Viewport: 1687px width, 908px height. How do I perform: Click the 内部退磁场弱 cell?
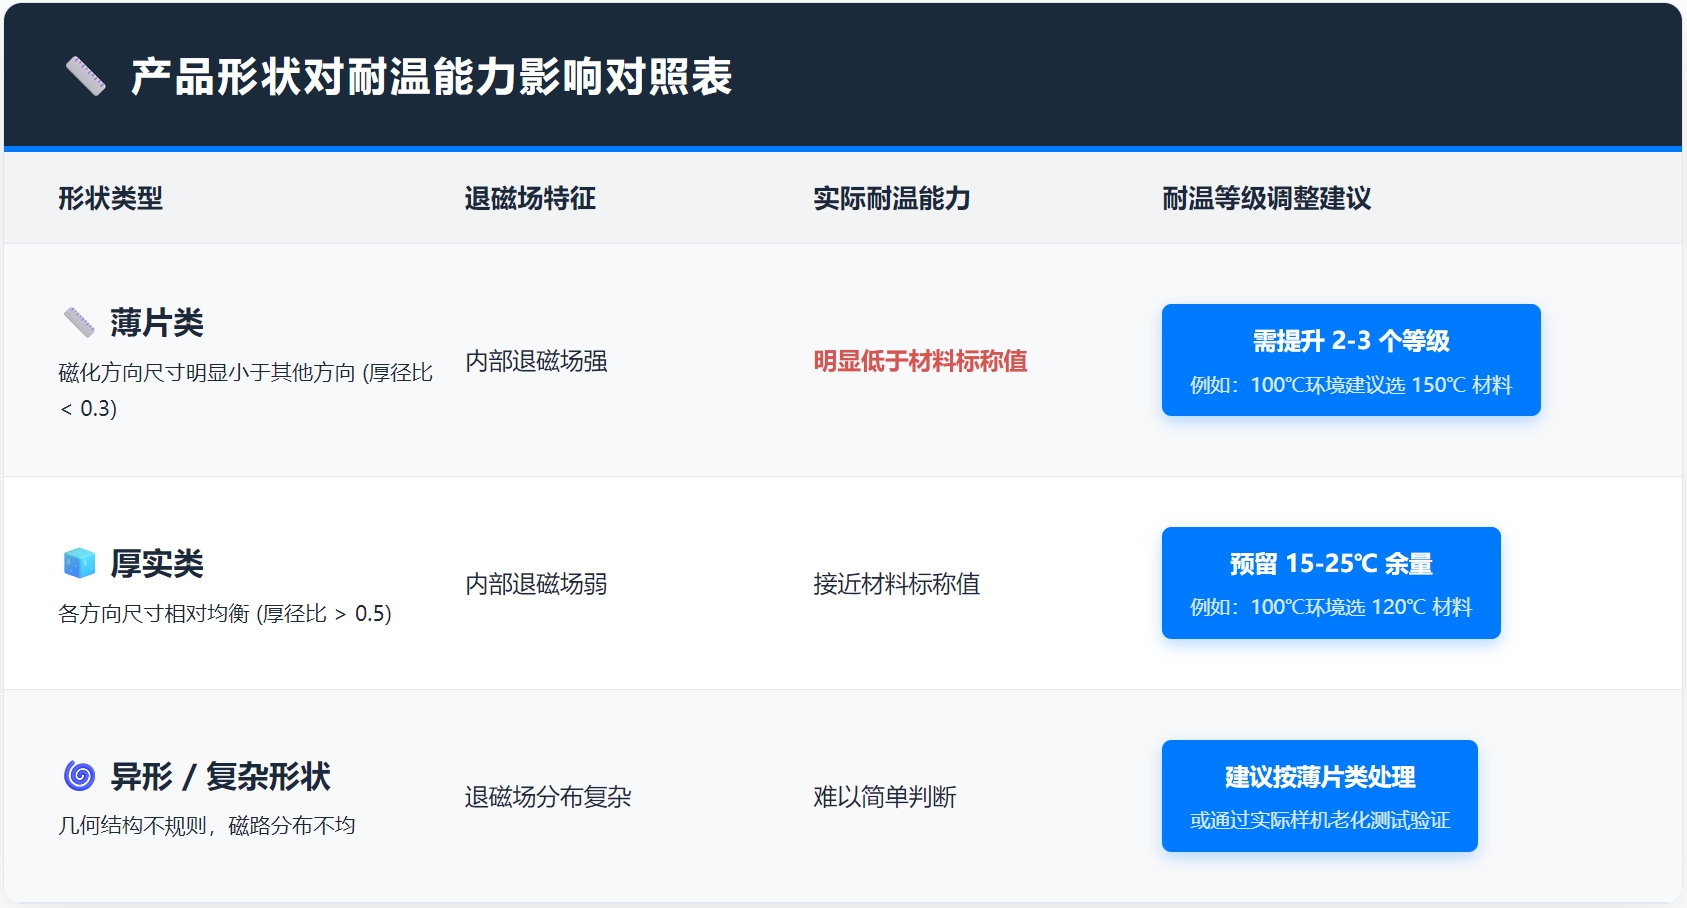pos(536,584)
